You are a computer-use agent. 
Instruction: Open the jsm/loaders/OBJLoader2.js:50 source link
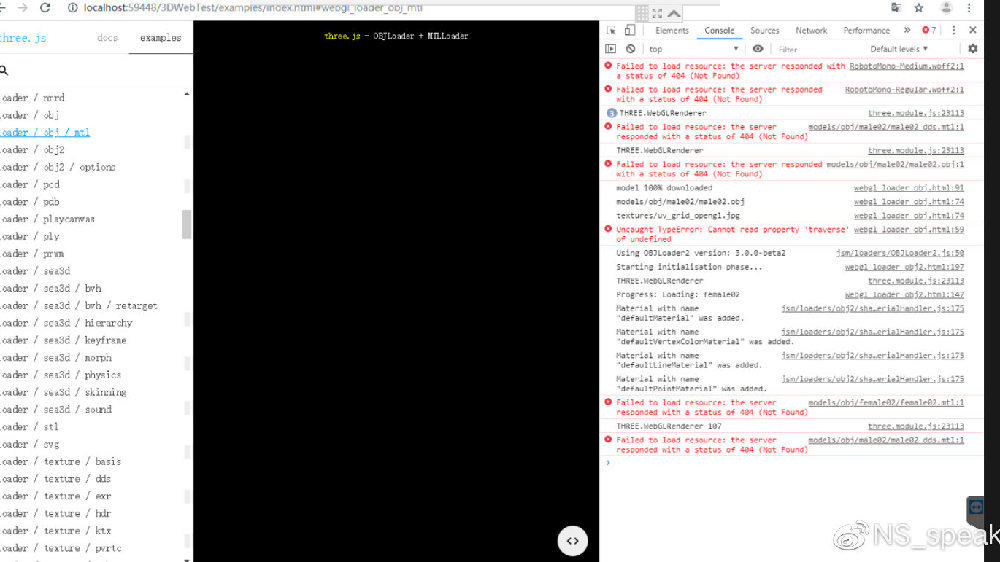point(900,253)
